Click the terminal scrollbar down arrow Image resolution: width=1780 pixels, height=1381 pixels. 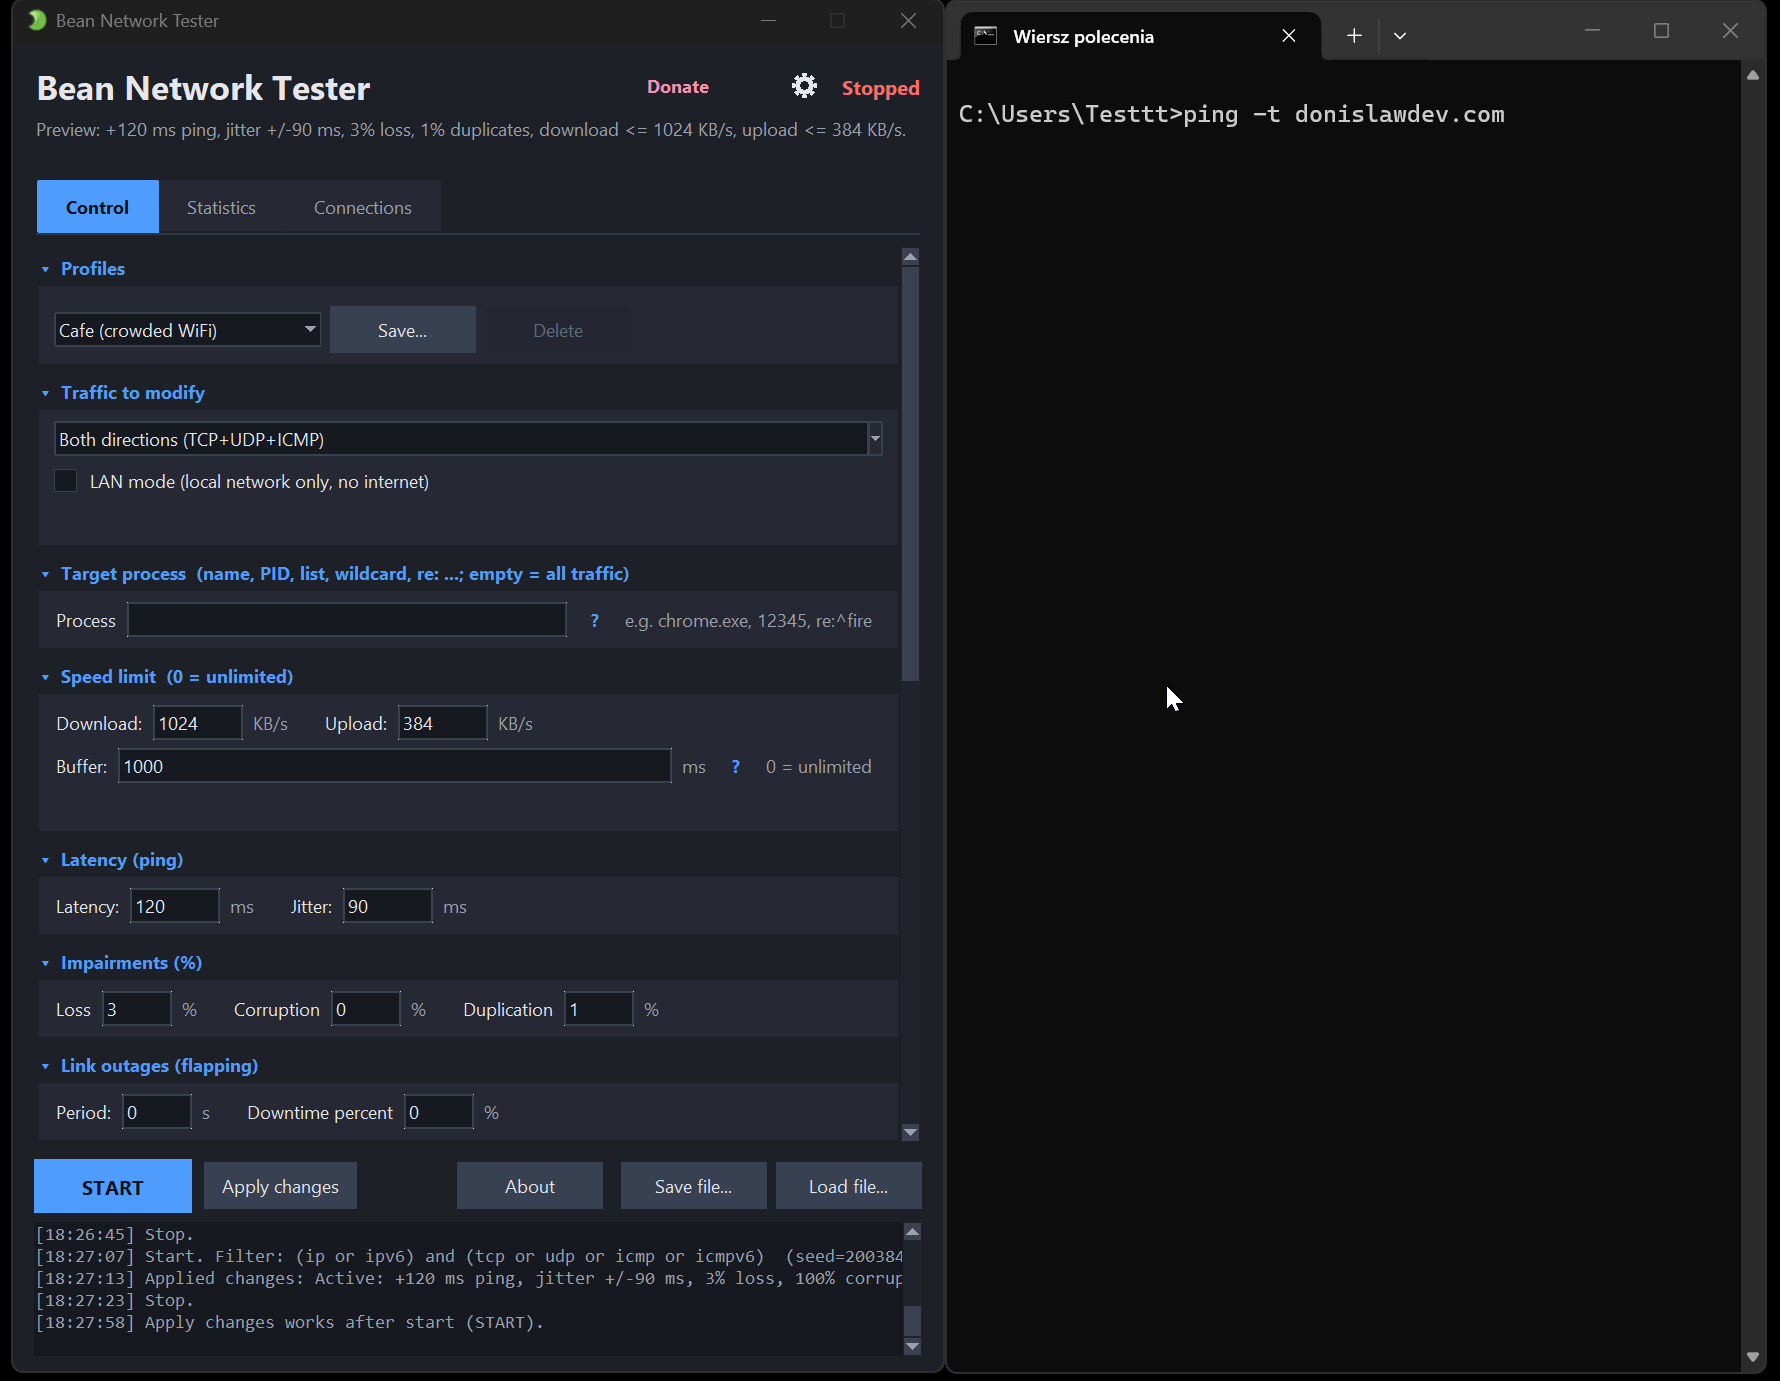tap(1752, 1357)
